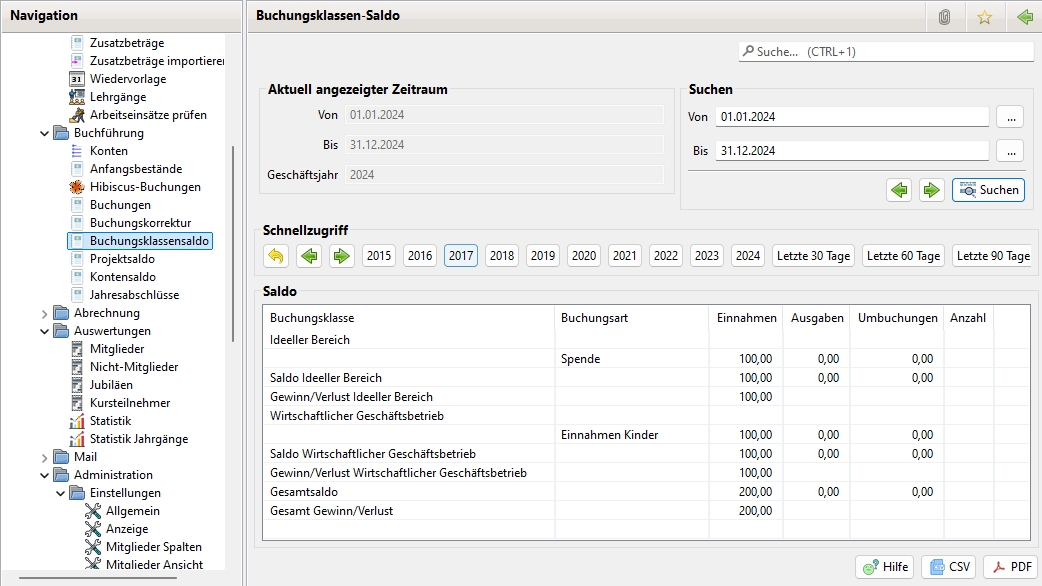Select Arbeitseinsätze prüfen in navigation
Screen dimensions: 1042x586
[148, 115]
